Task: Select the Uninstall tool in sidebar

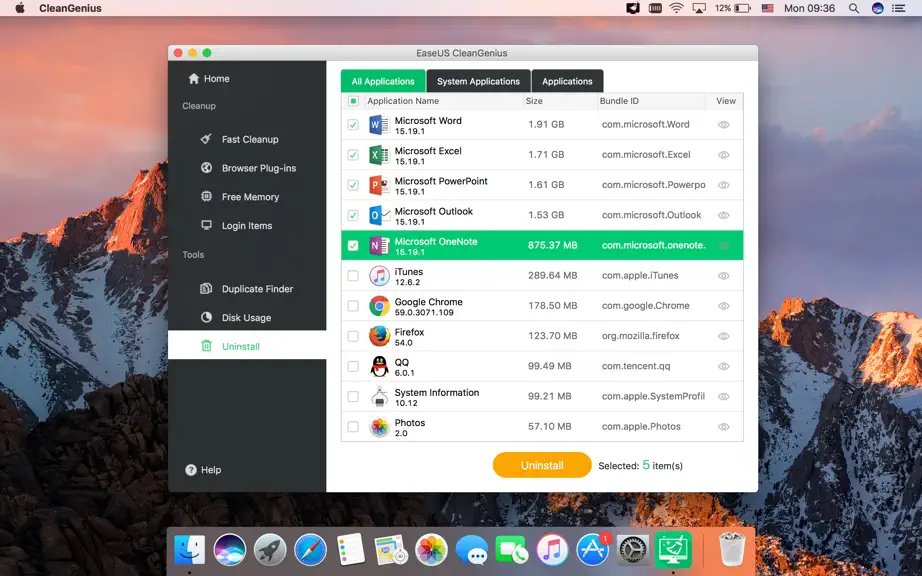Action: pos(247,346)
